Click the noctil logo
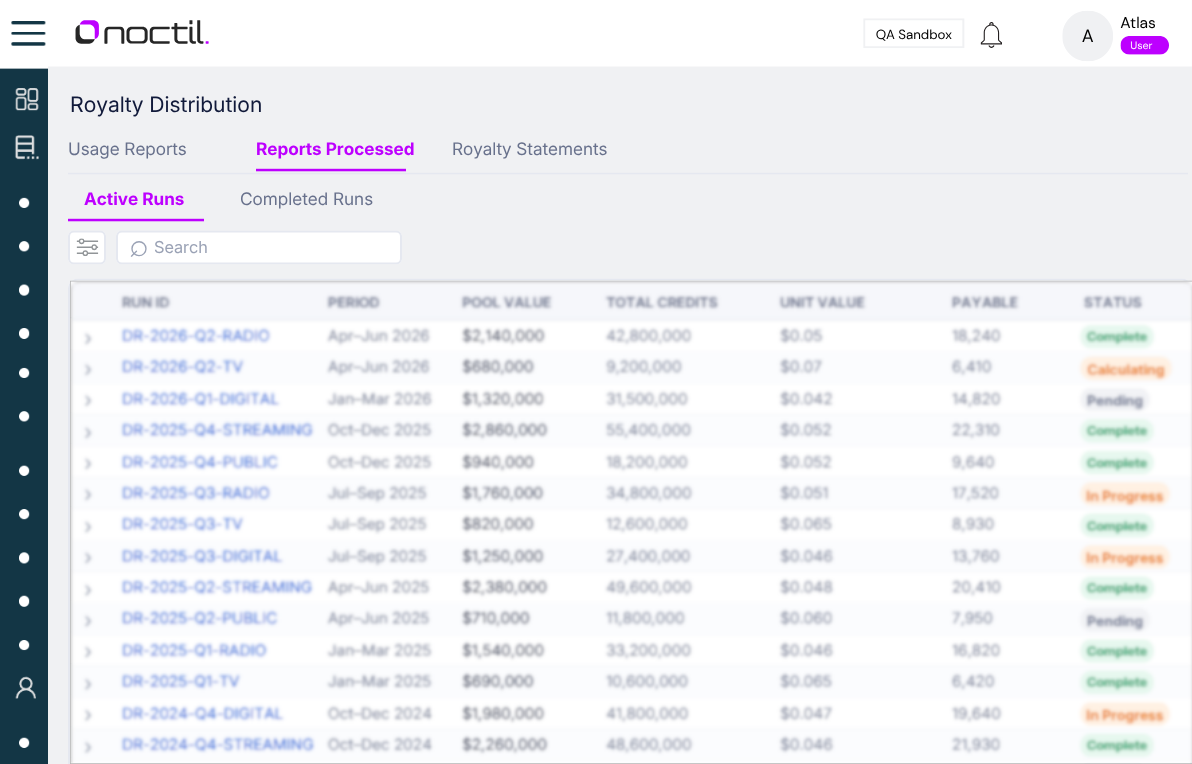Viewport: 1192px width, 764px height. click(x=141, y=33)
